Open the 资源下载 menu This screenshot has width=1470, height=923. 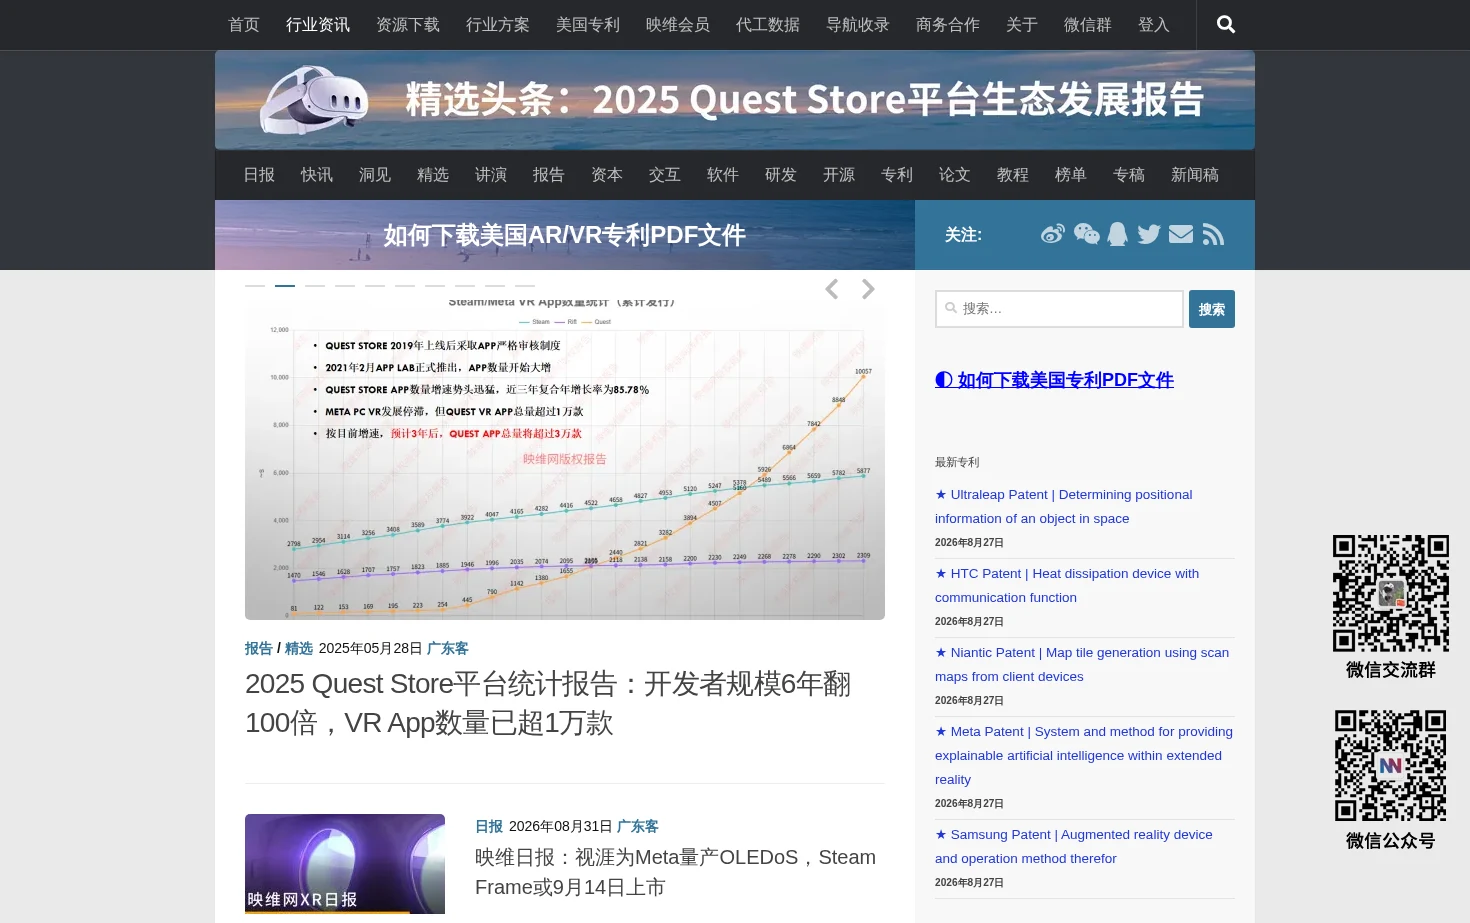408,25
